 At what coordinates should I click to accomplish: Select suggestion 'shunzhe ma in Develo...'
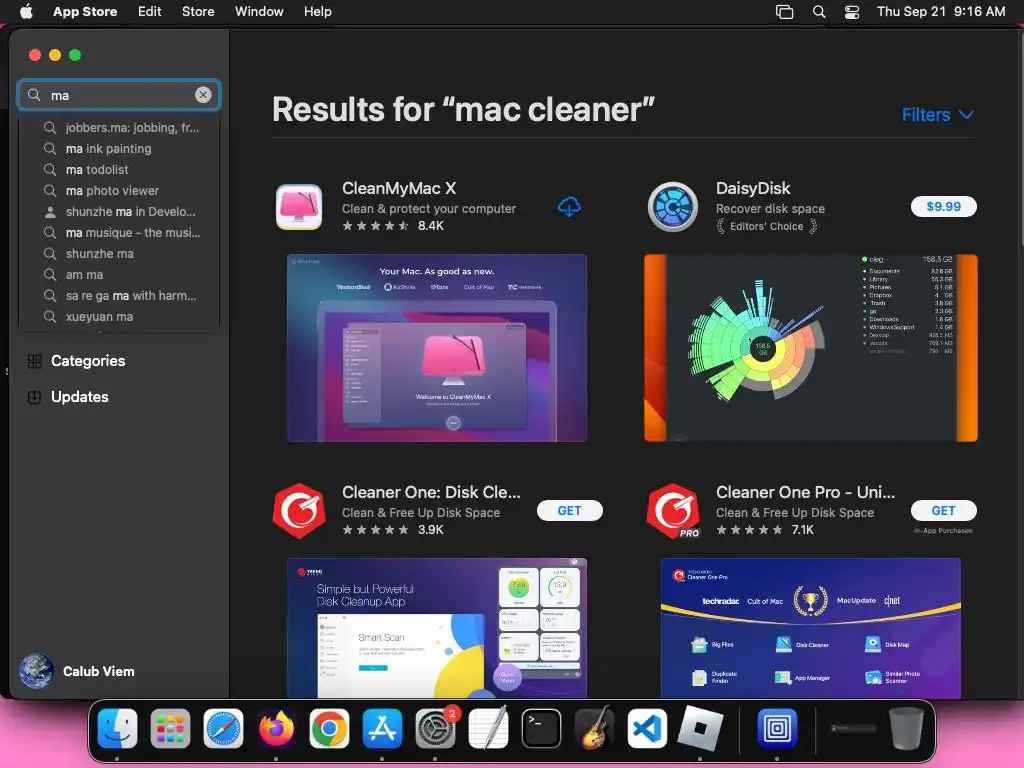(x=120, y=212)
